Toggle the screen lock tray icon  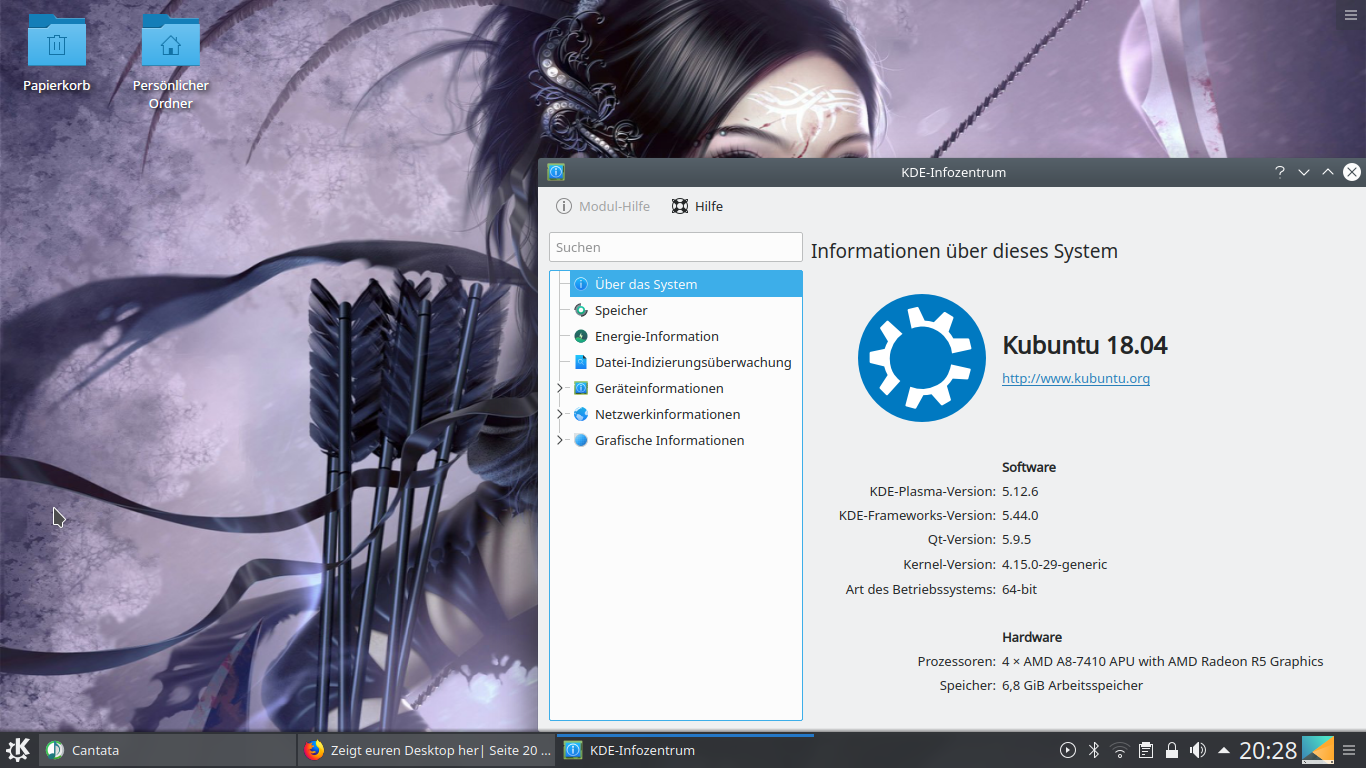tap(1172, 749)
